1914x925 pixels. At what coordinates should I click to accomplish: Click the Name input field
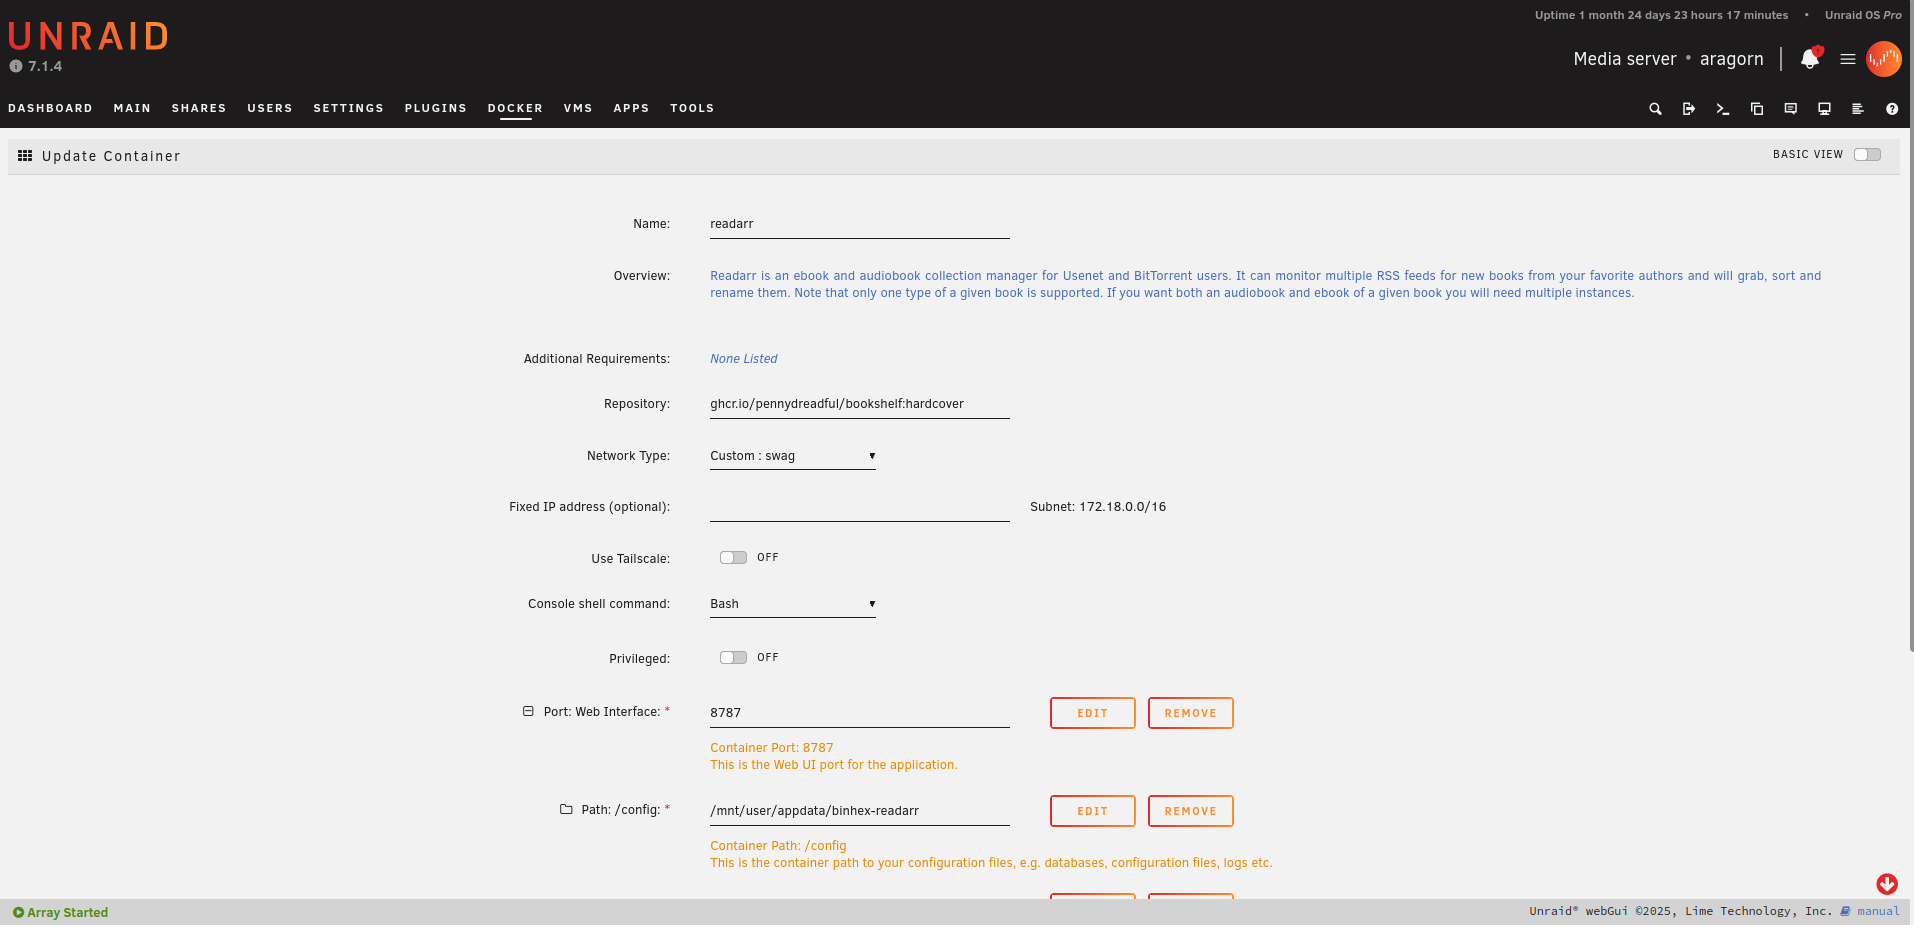click(x=860, y=224)
